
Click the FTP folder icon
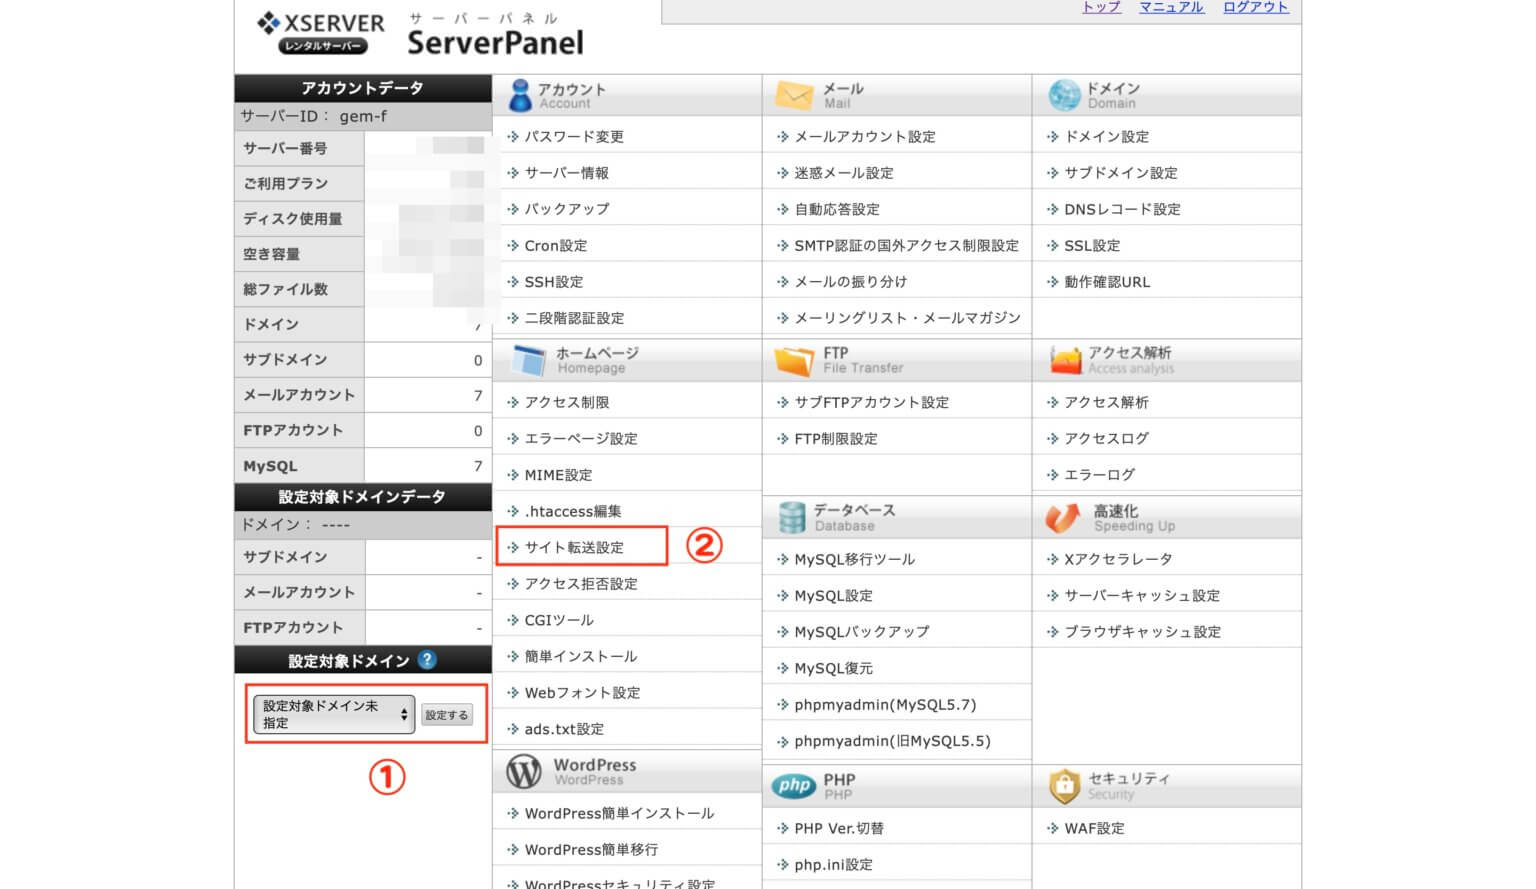794,360
